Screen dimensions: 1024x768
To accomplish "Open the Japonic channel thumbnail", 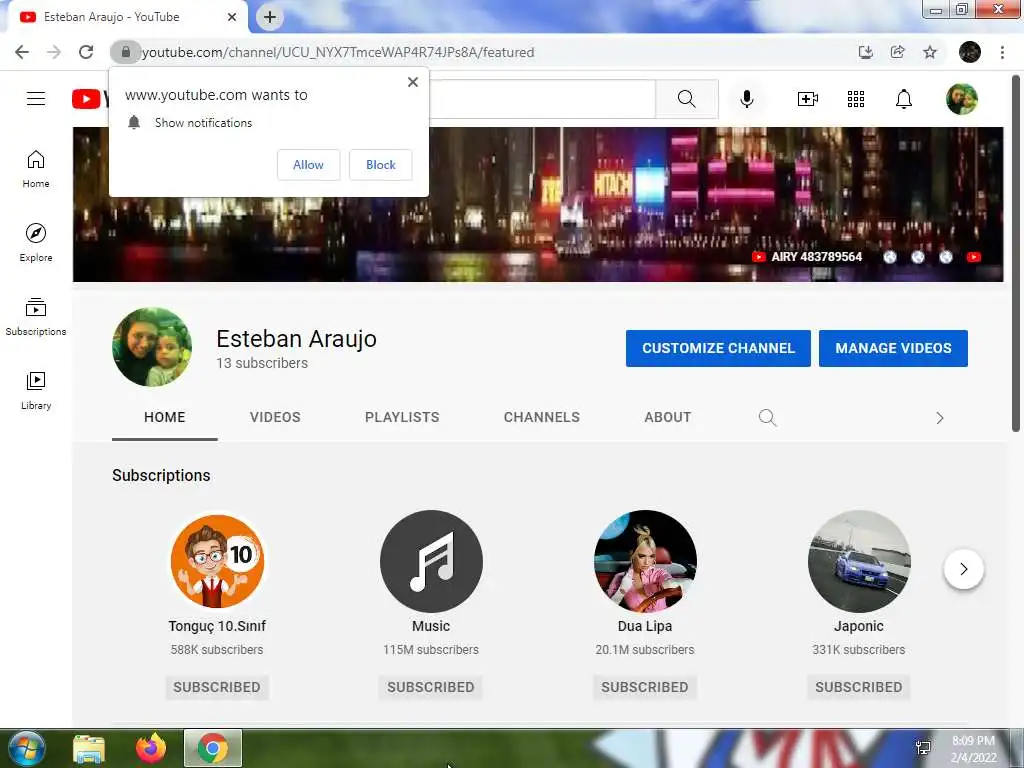I will pos(859,562).
